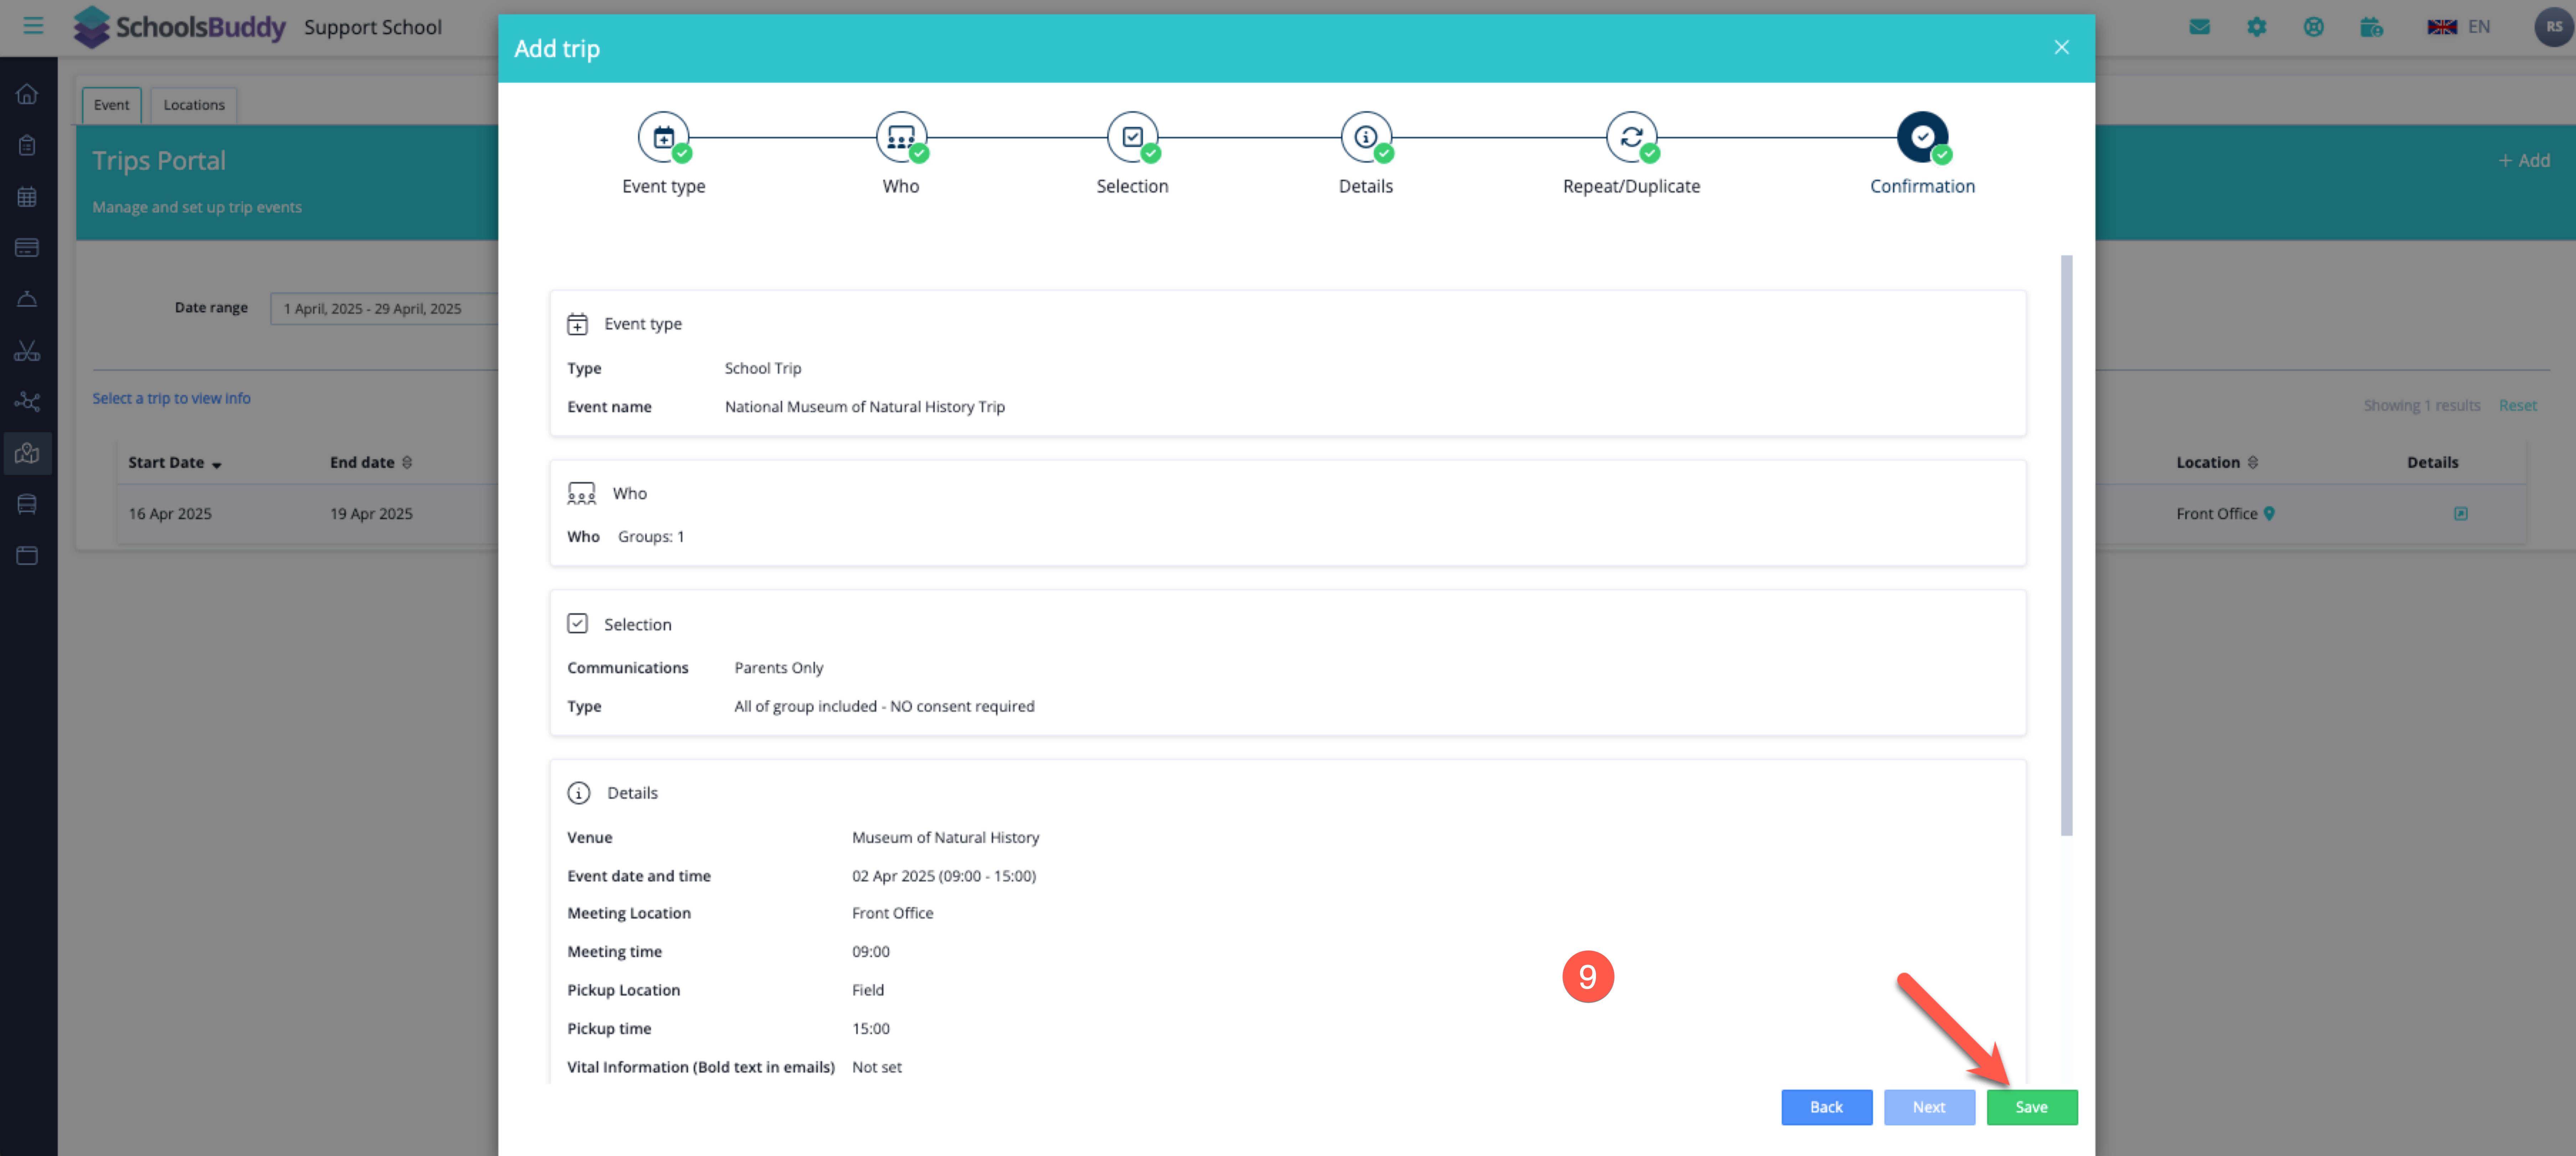
Task: Open the clipboard icon in sidebar
Action: pyautogui.click(x=27, y=145)
